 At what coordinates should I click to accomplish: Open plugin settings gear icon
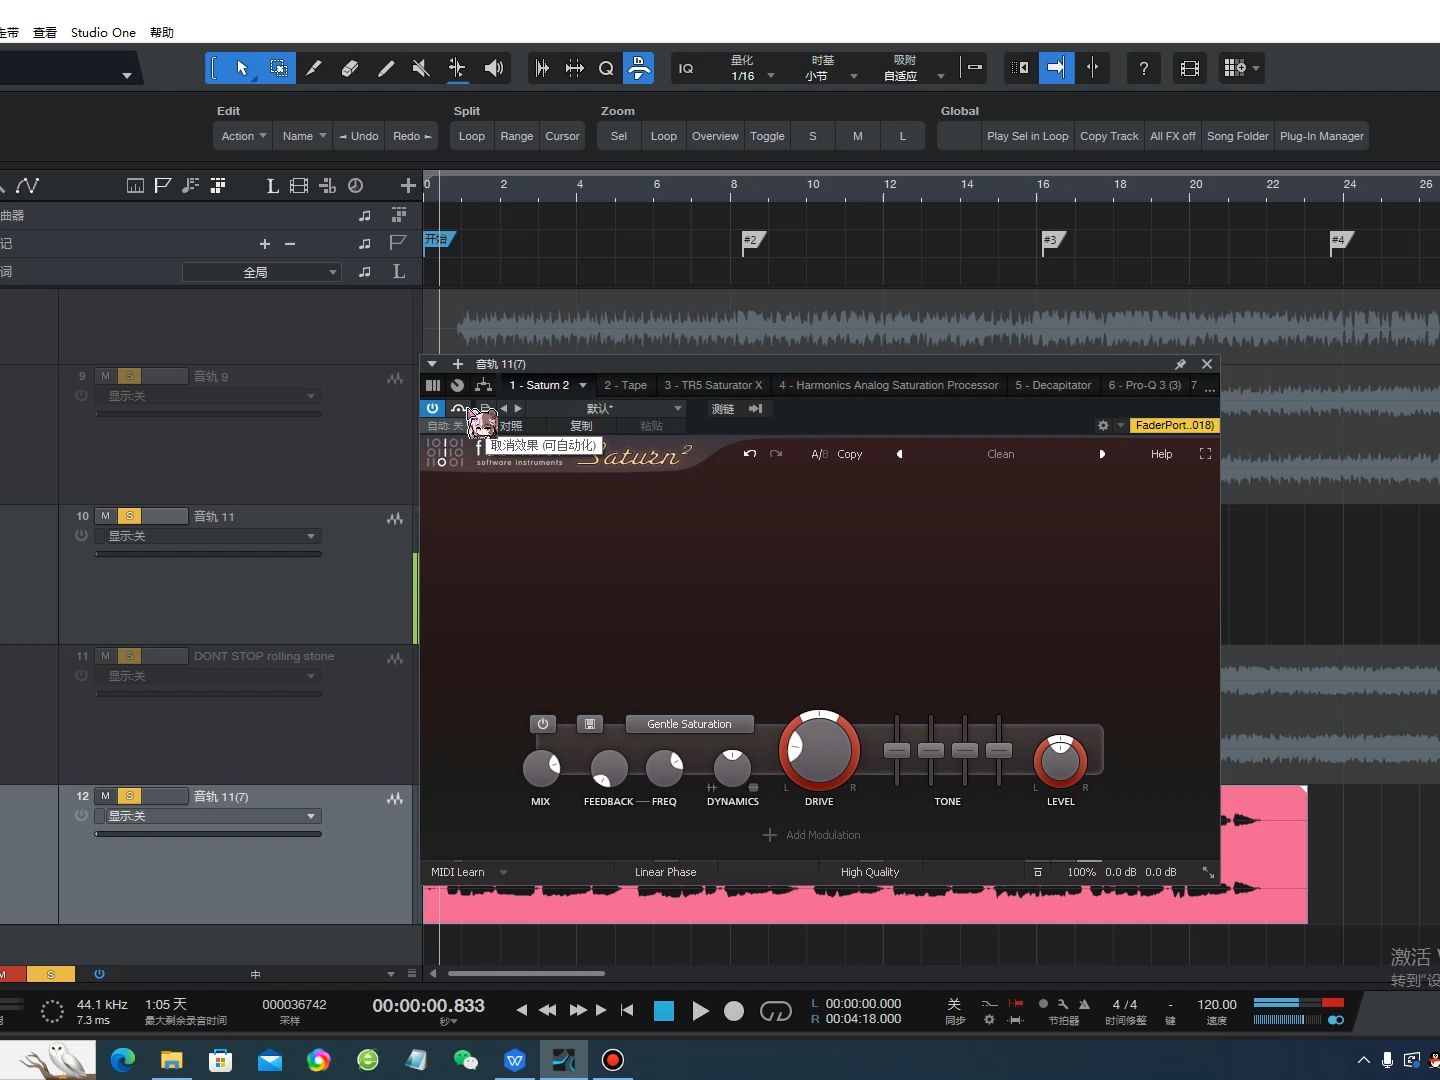[1103, 425]
